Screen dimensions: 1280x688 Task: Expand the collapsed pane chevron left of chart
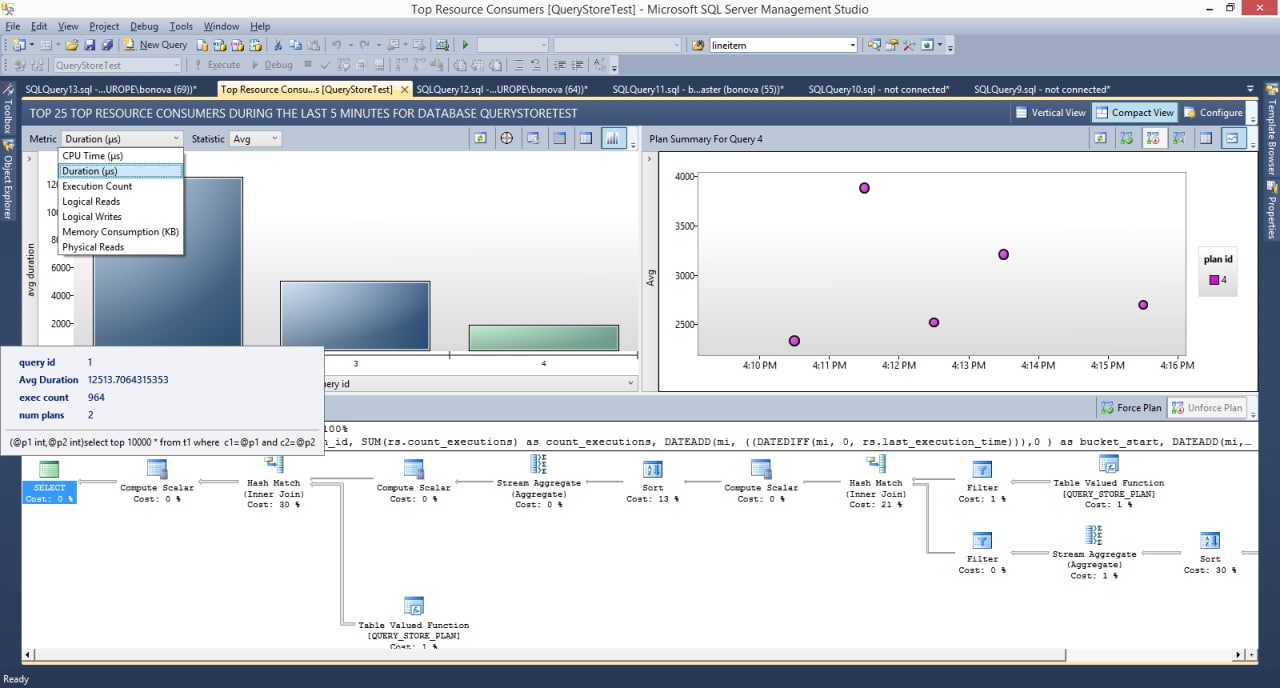pos(29,158)
